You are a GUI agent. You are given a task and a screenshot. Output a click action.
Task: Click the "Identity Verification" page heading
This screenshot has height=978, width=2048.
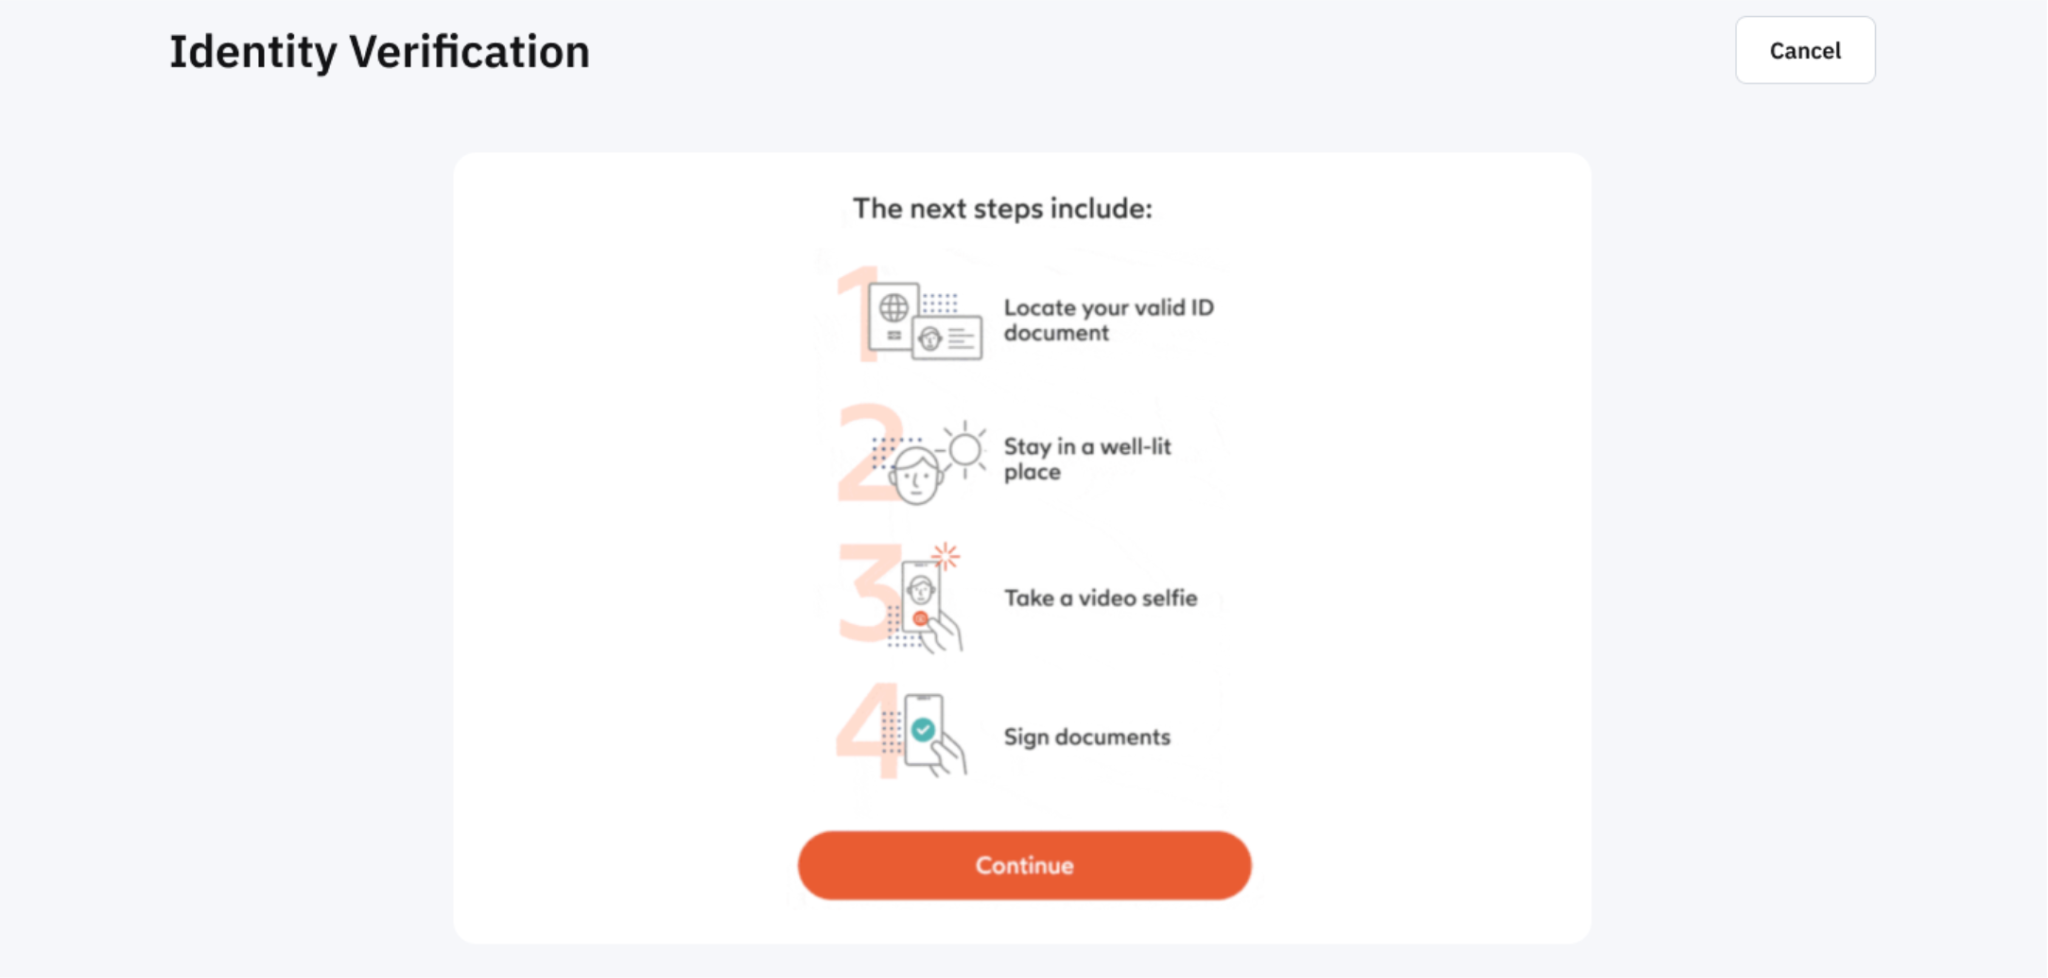pos(379,52)
